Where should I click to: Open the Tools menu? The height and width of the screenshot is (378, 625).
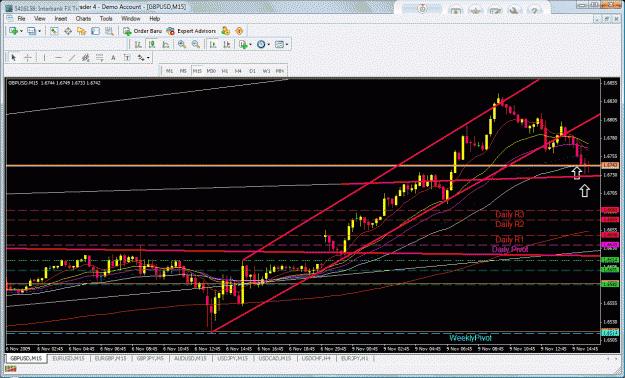106,19
